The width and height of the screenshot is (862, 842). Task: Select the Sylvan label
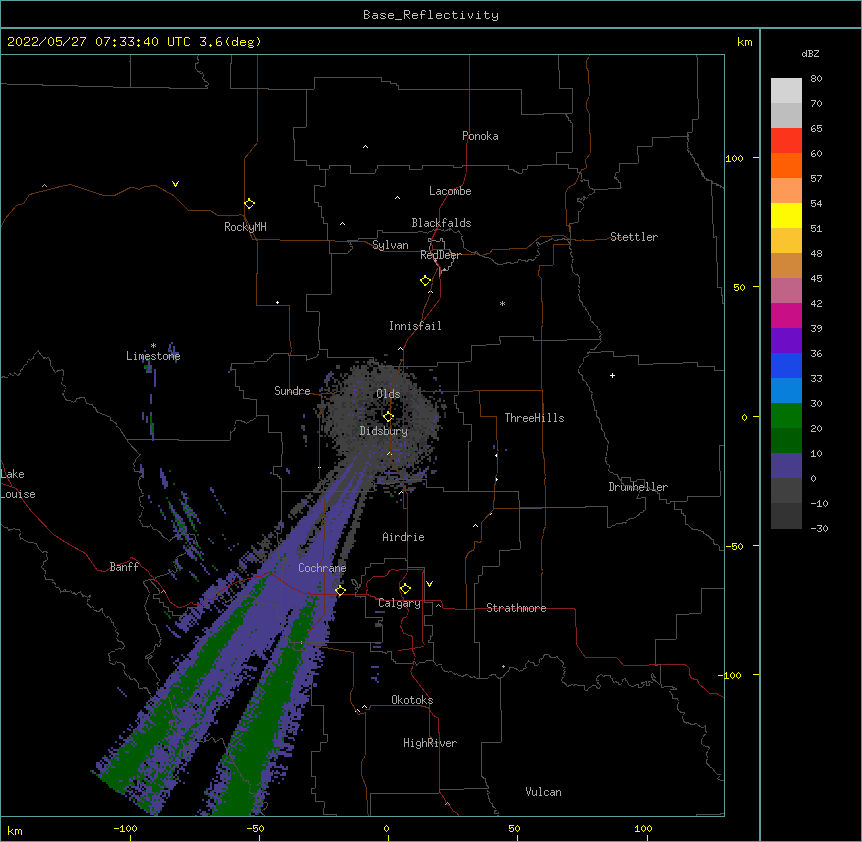coord(390,245)
